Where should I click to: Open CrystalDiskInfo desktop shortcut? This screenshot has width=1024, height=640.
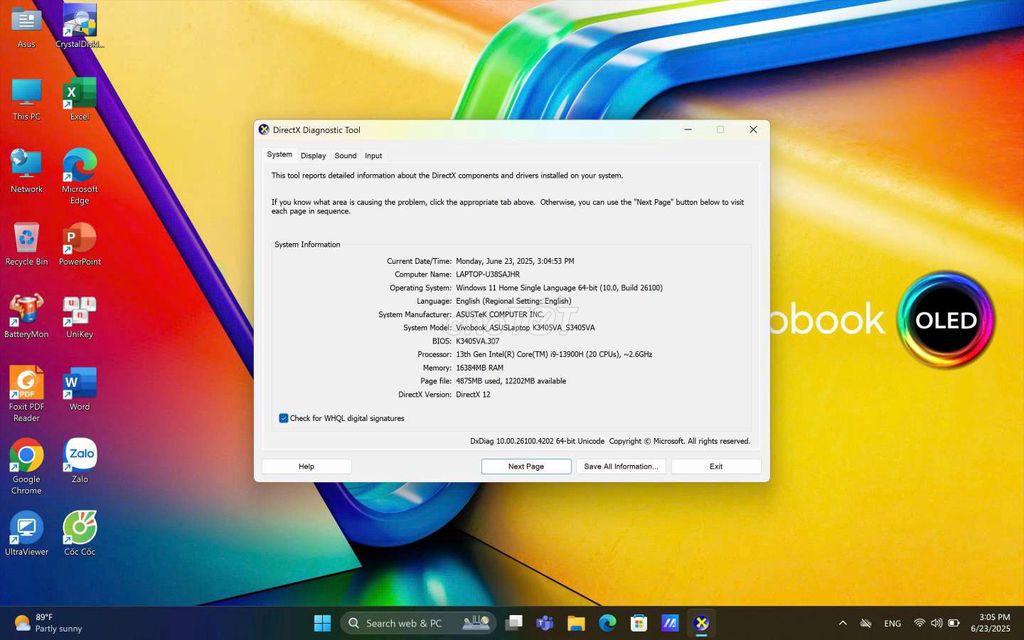pyautogui.click(x=80, y=27)
